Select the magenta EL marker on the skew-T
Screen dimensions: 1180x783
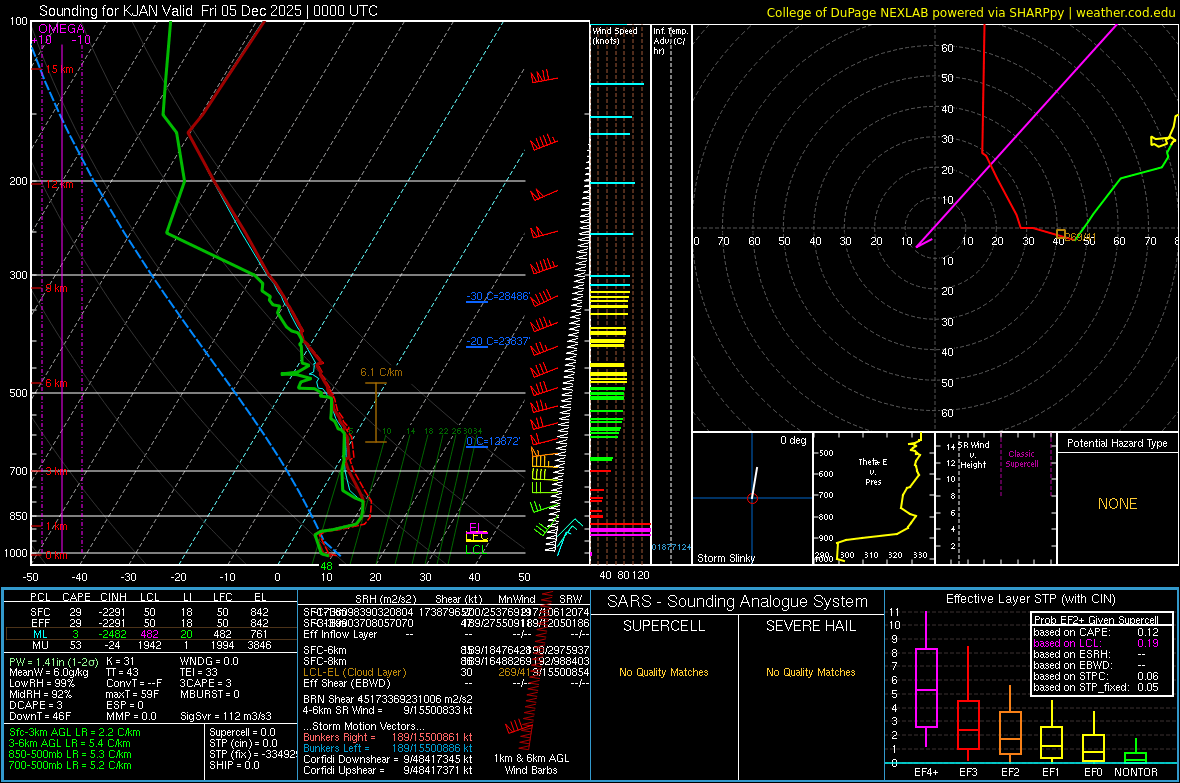[475, 527]
